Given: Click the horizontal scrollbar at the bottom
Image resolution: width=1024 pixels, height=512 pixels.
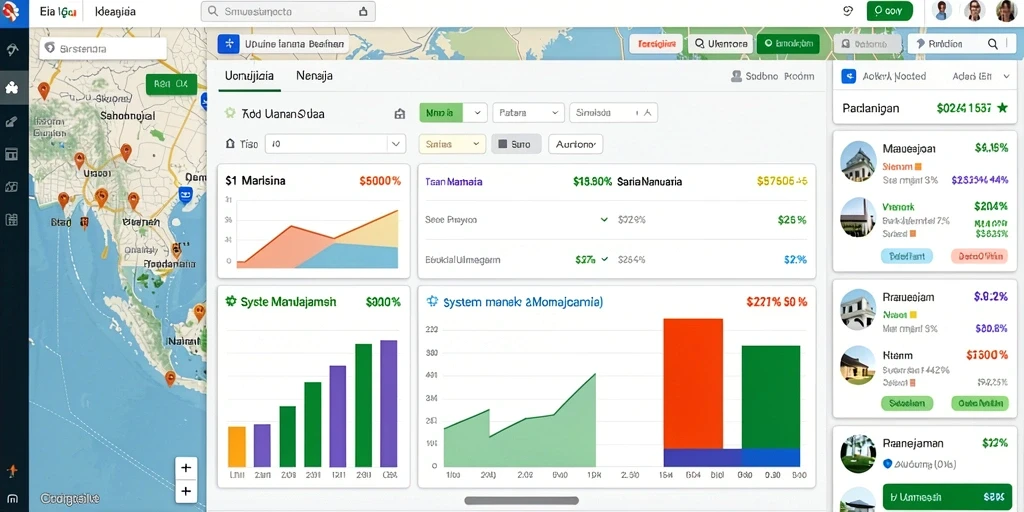Looking at the screenshot, I should click(521, 501).
